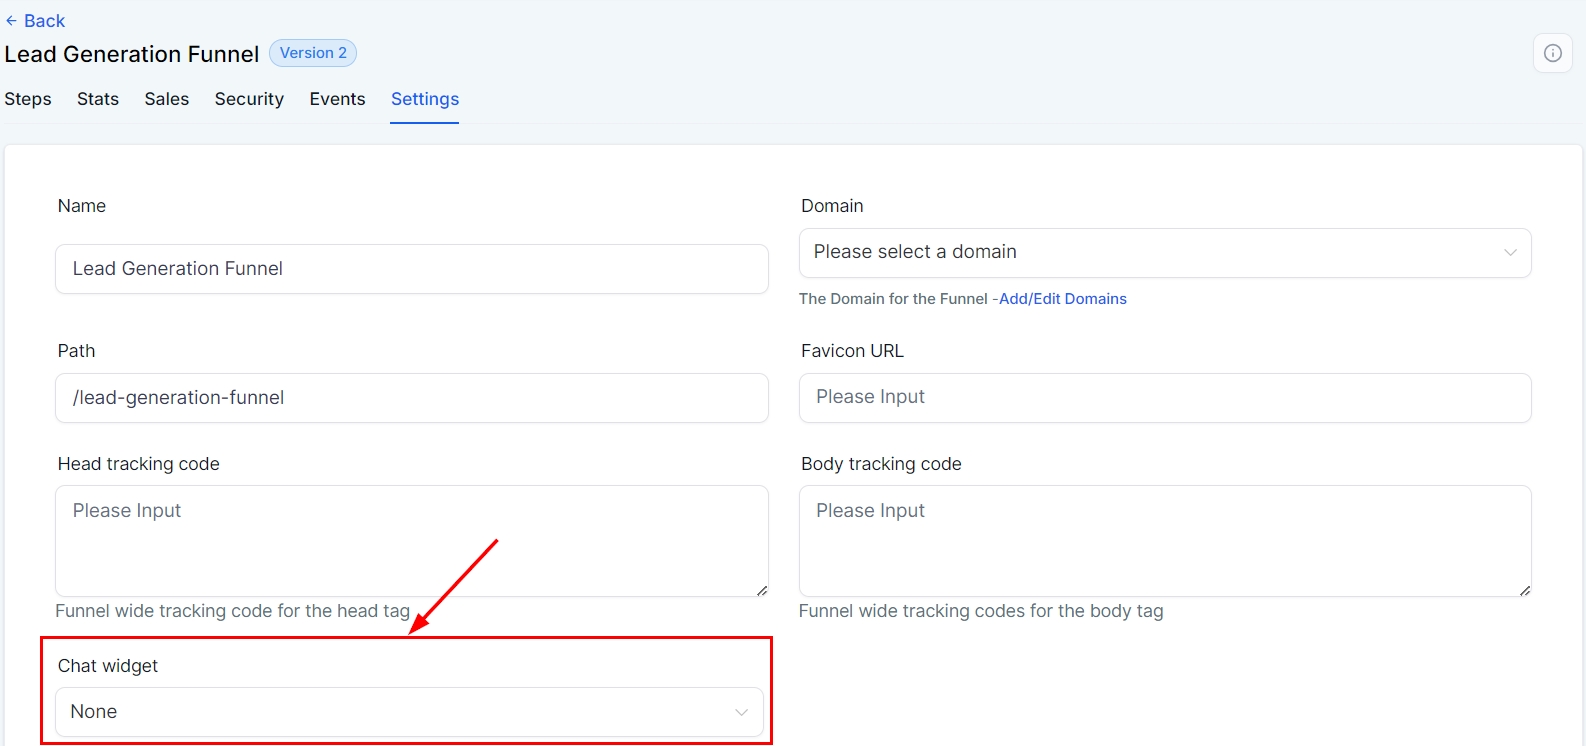Click into the Body tracking code textarea
The height and width of the screenshot is (746, 1586).
coord(1164,541)
